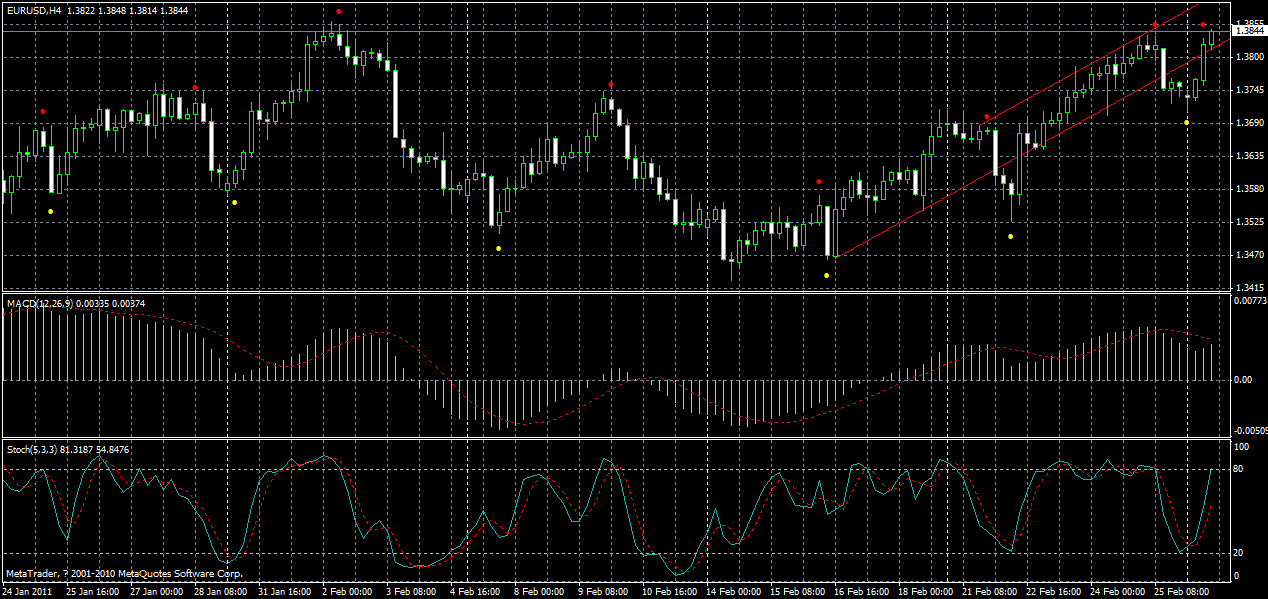Click the yellow signal dot under the 21 Feb candle
The height and width of the screenshot is (599, 1268).
(1011, 235)
